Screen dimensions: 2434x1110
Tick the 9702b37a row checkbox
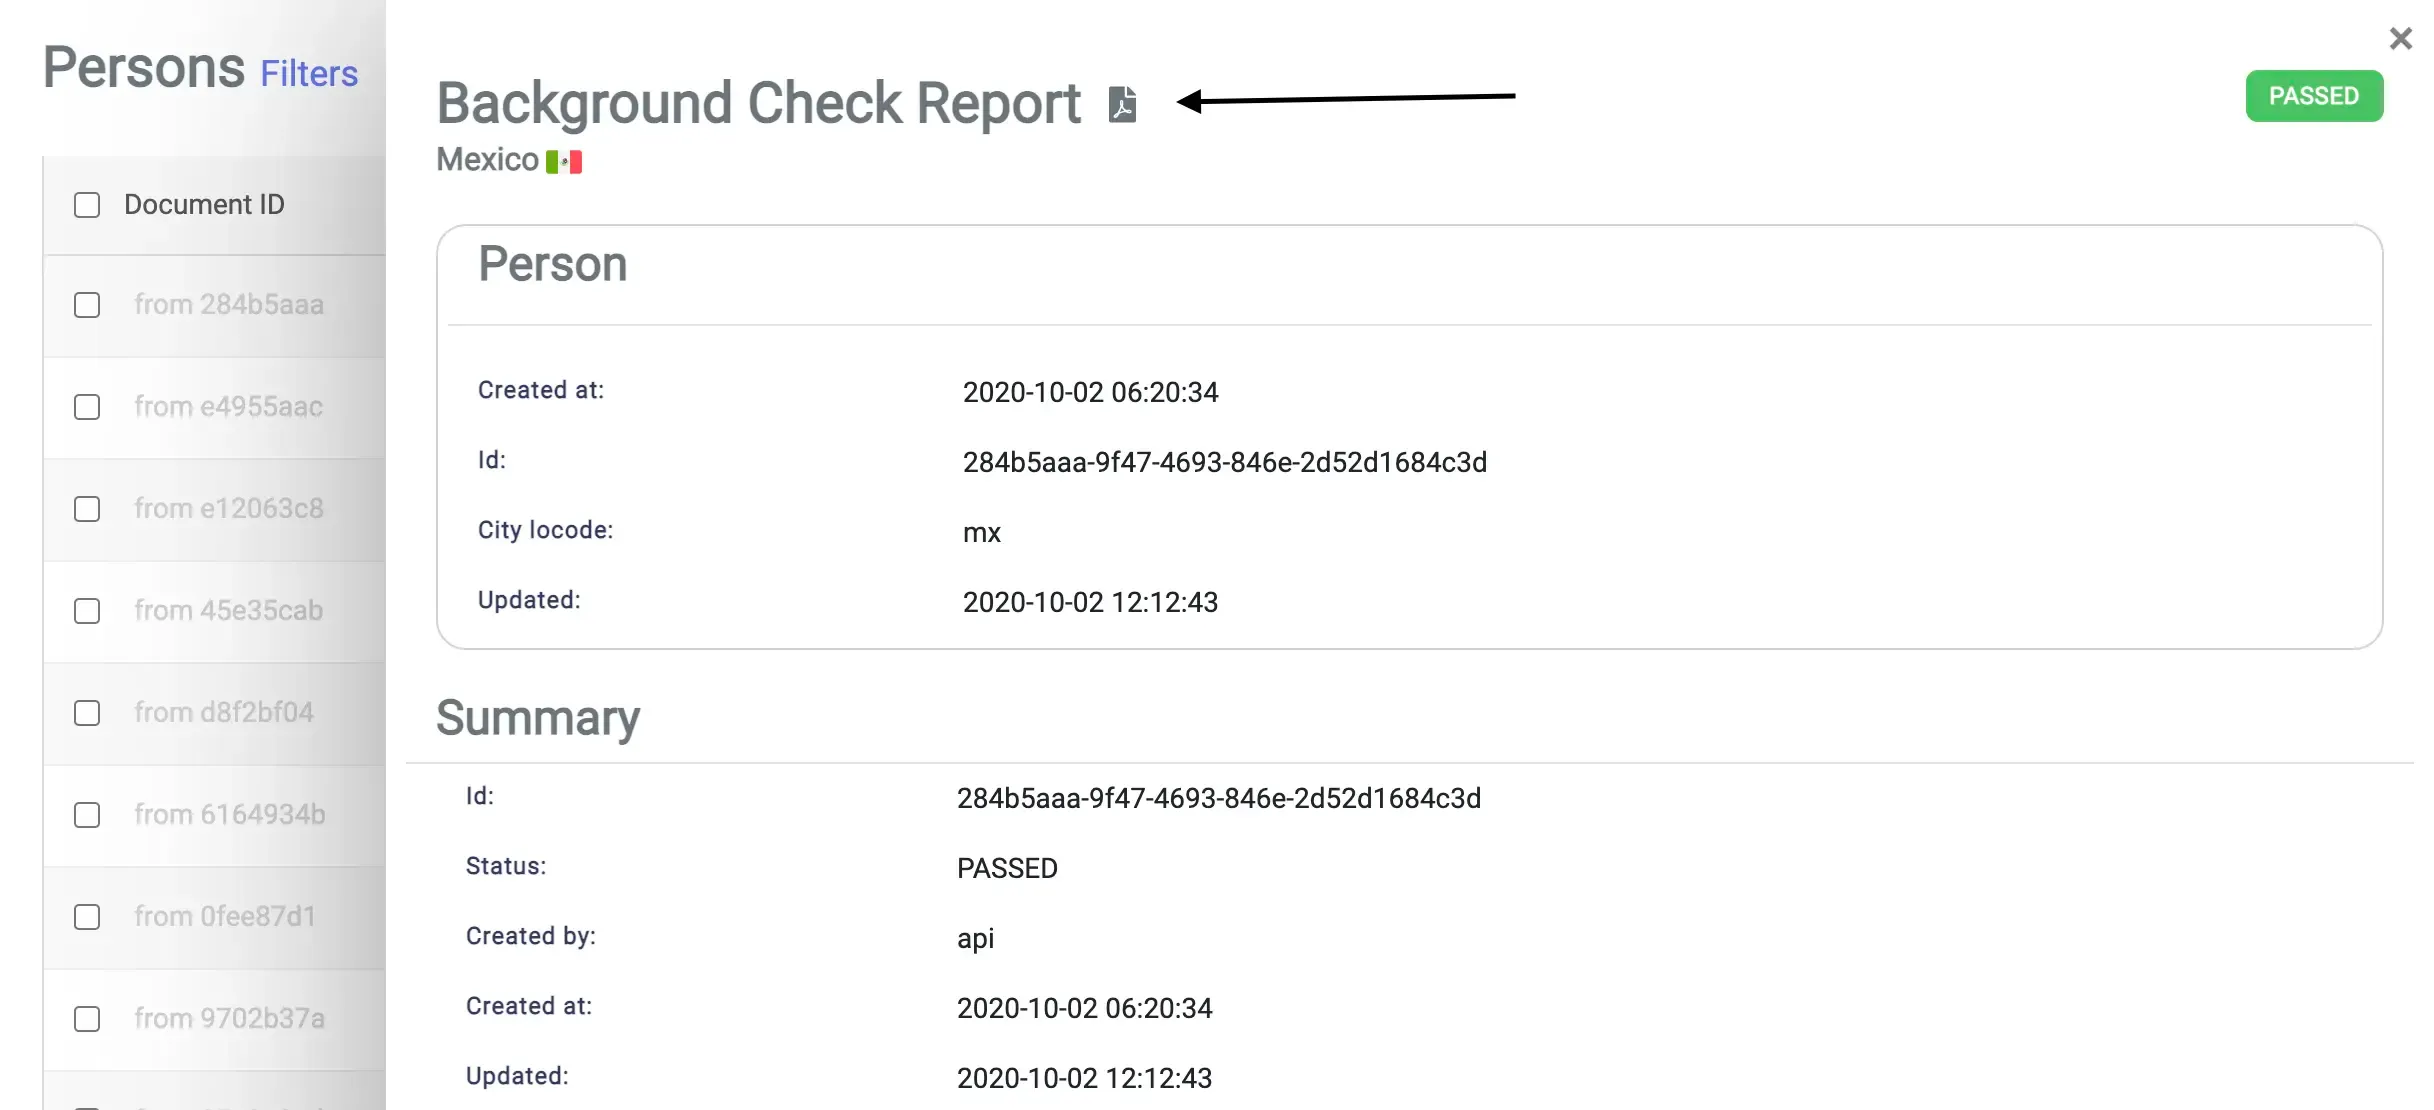tap(87, 1019)
